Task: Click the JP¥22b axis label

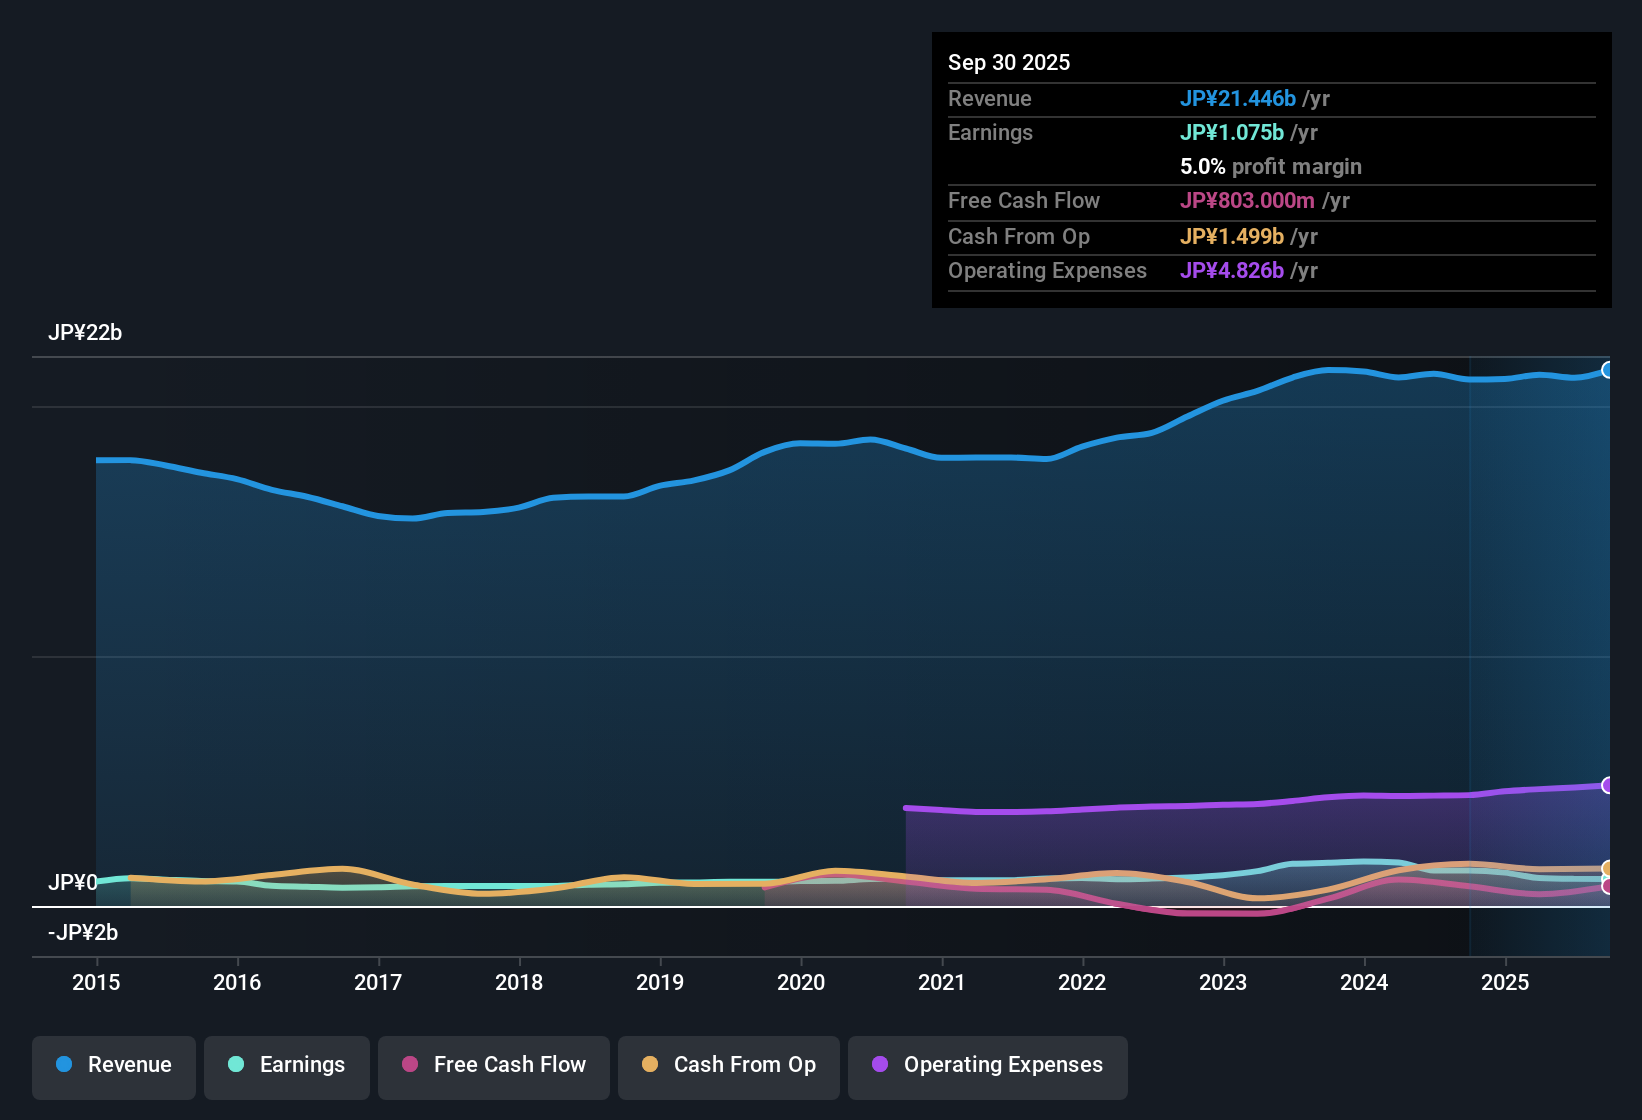Action: (x=86, y=332)
